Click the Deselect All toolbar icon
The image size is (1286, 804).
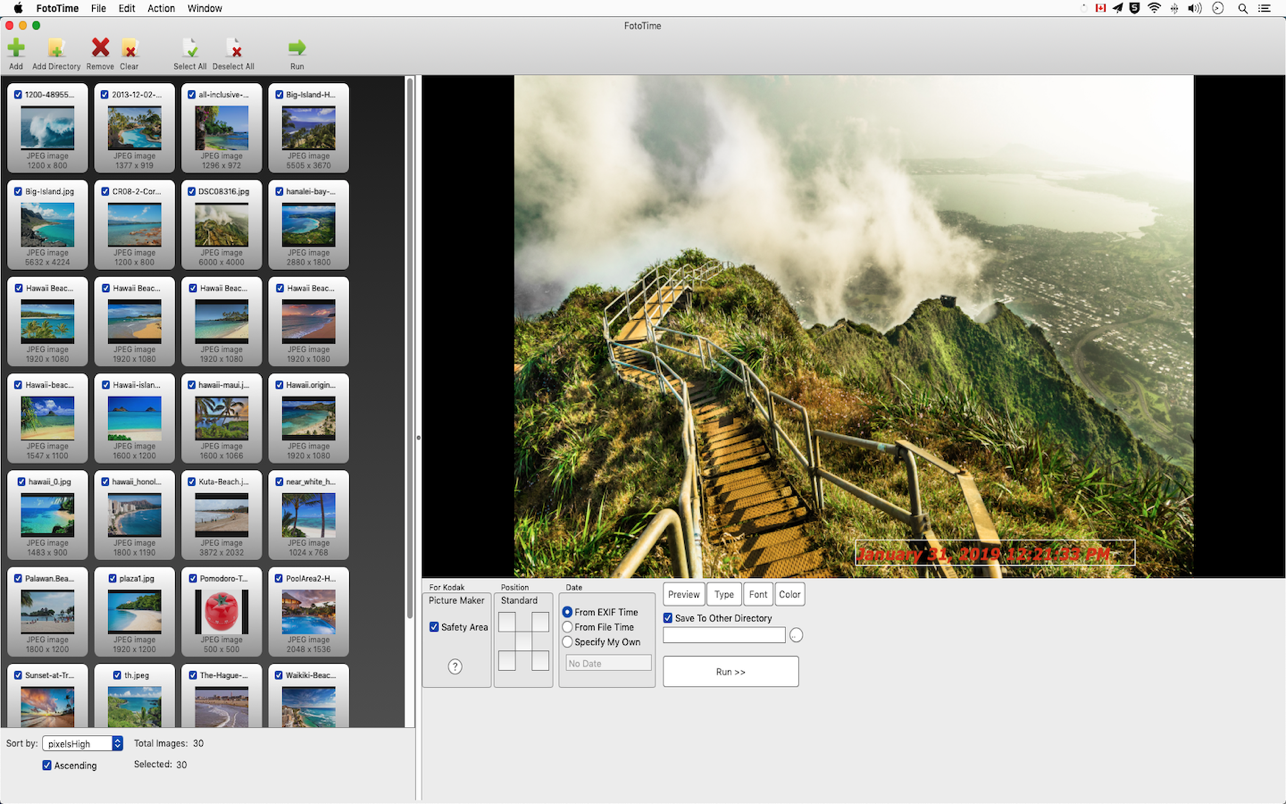233,48
